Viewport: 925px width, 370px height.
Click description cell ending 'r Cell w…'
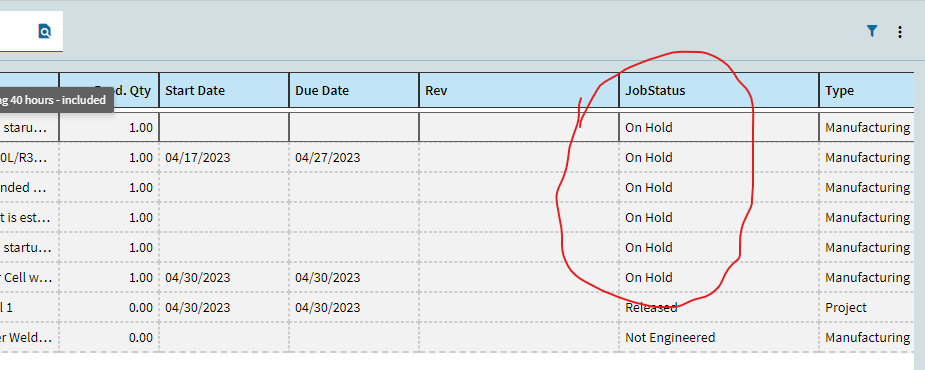29,277
